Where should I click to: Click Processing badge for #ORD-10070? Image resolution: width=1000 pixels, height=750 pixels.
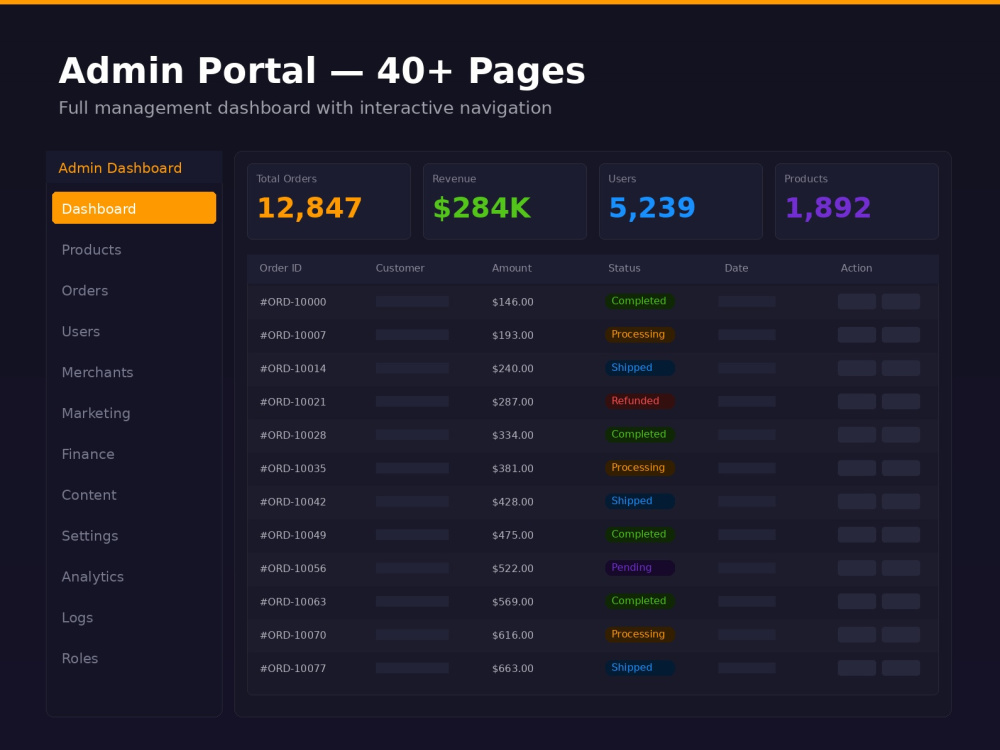640,634
